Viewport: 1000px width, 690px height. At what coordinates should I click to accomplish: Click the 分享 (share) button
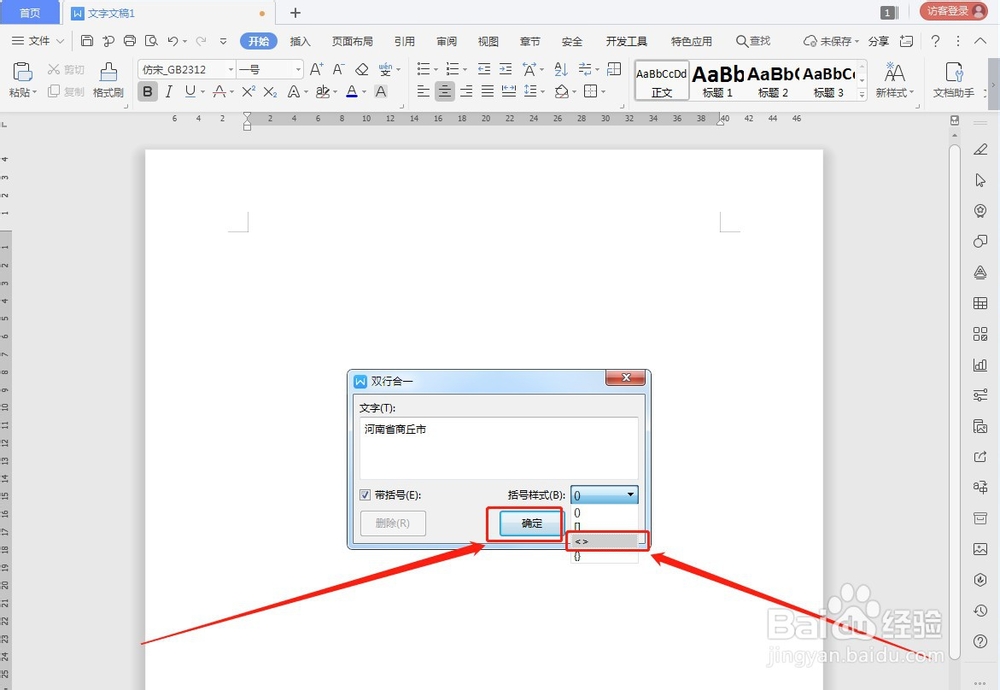[878, 41]
